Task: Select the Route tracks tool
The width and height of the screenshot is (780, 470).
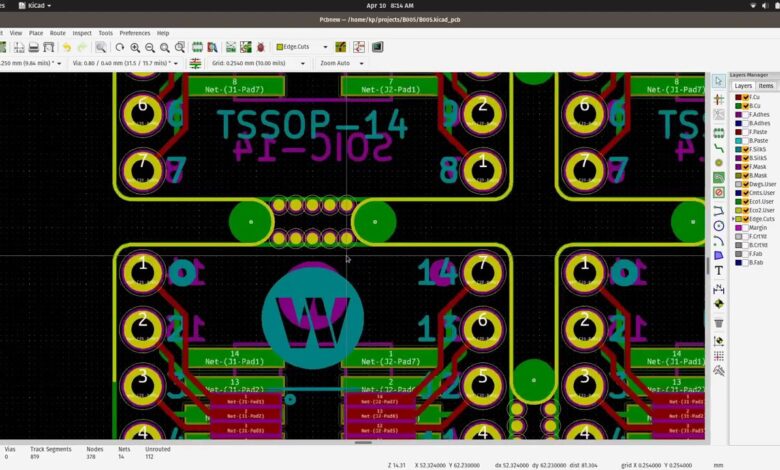Action: tap(719, 148)
